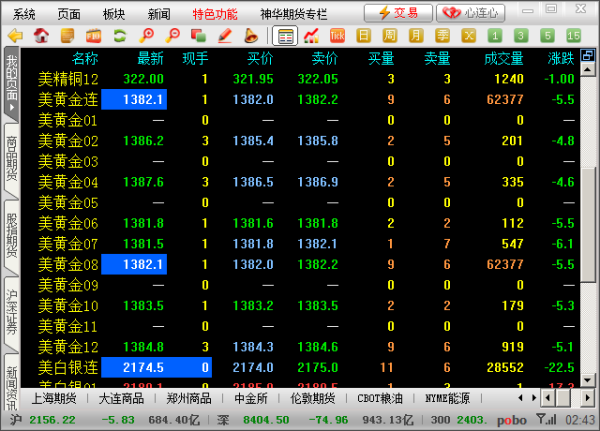The width and height of the screenshot is (600, 431).
Task: Open the 特色功能 menu
Action: point(215,14)
